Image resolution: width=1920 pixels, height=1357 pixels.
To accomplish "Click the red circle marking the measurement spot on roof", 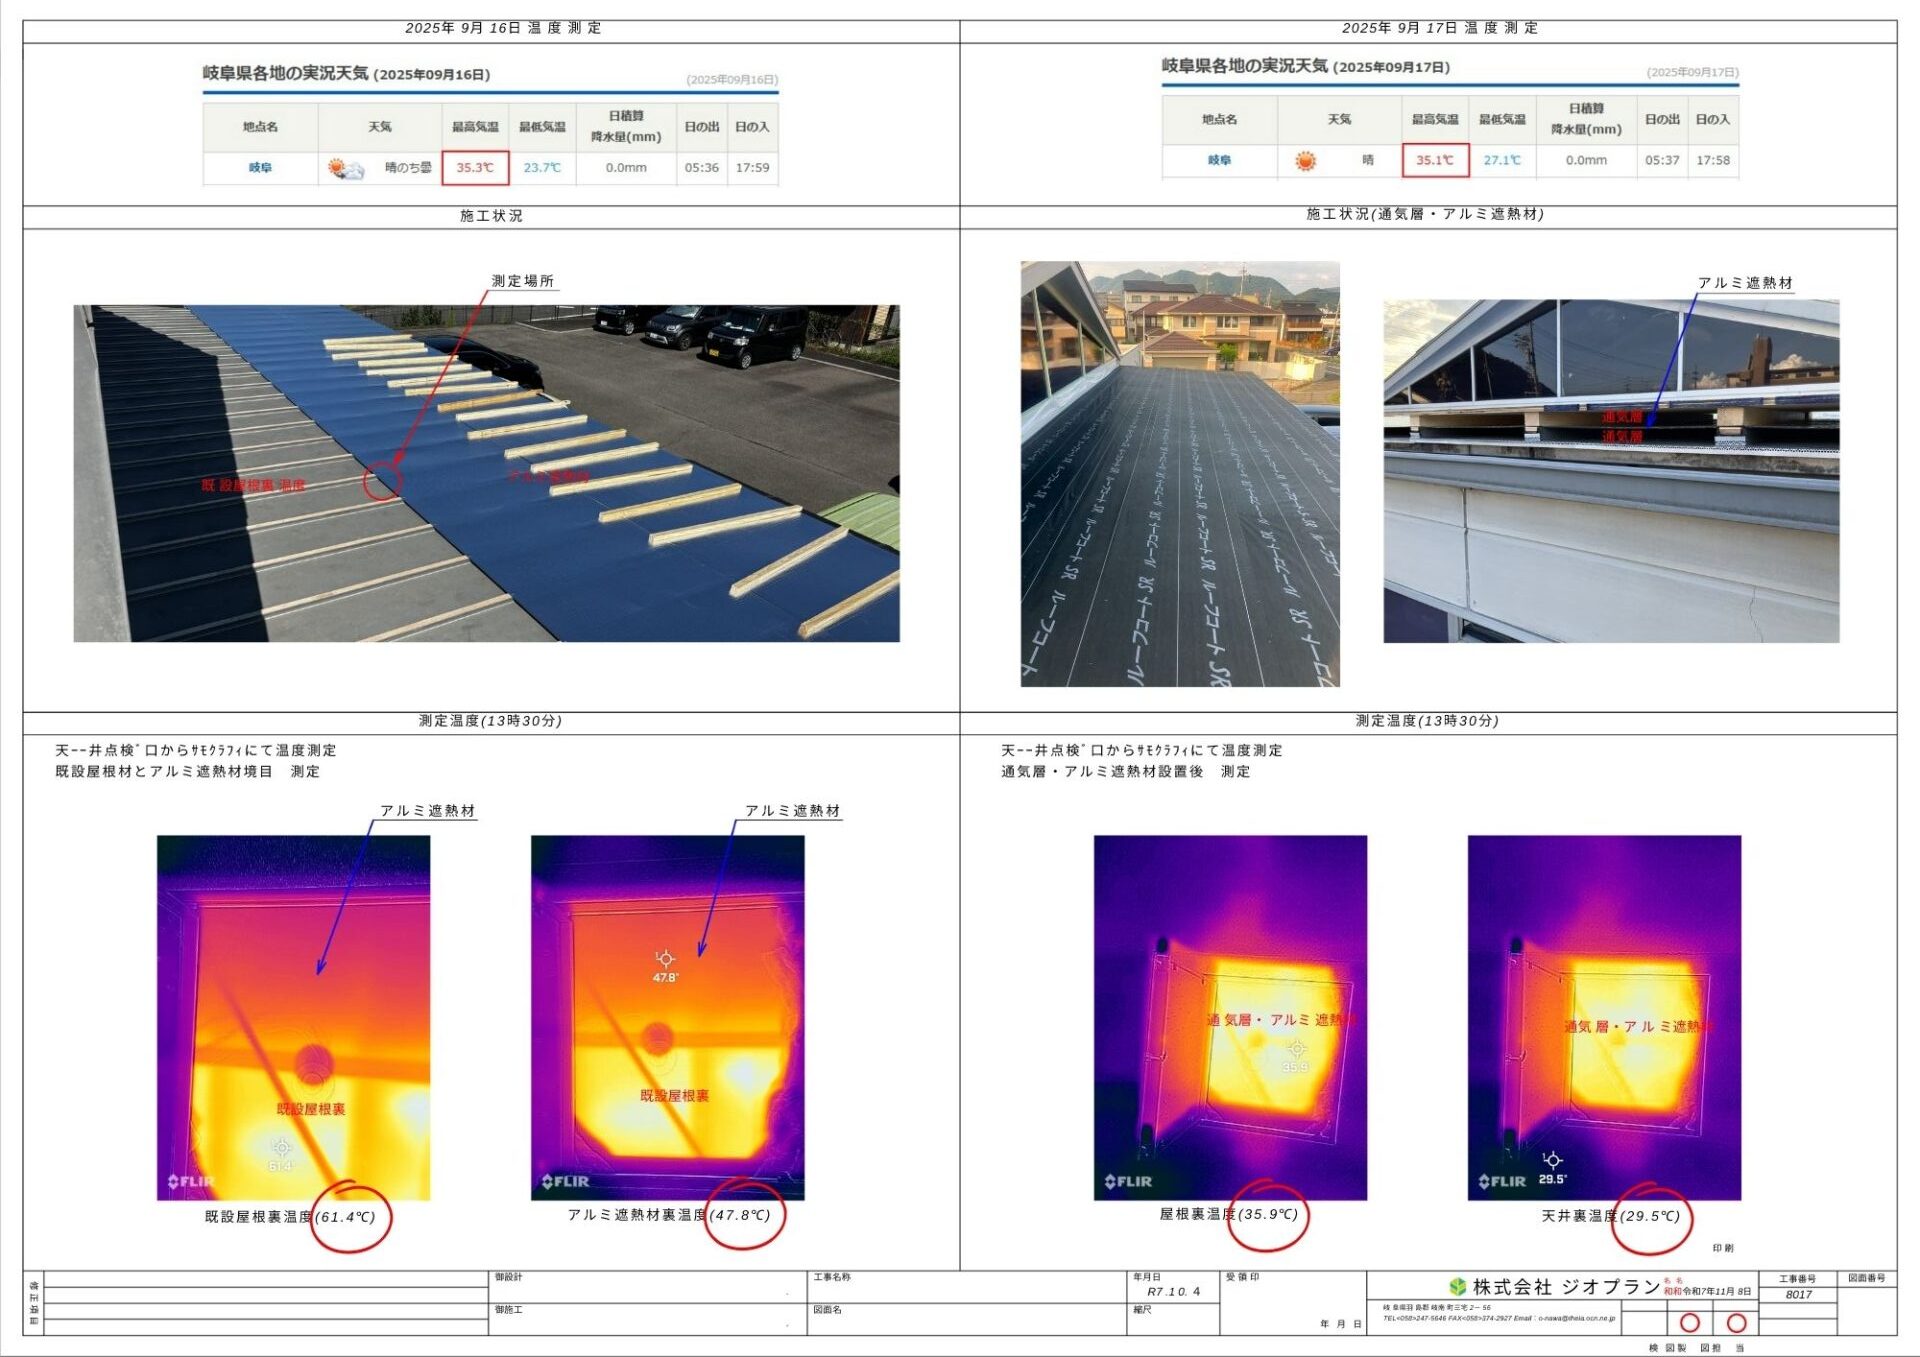I will coord(382,482).
